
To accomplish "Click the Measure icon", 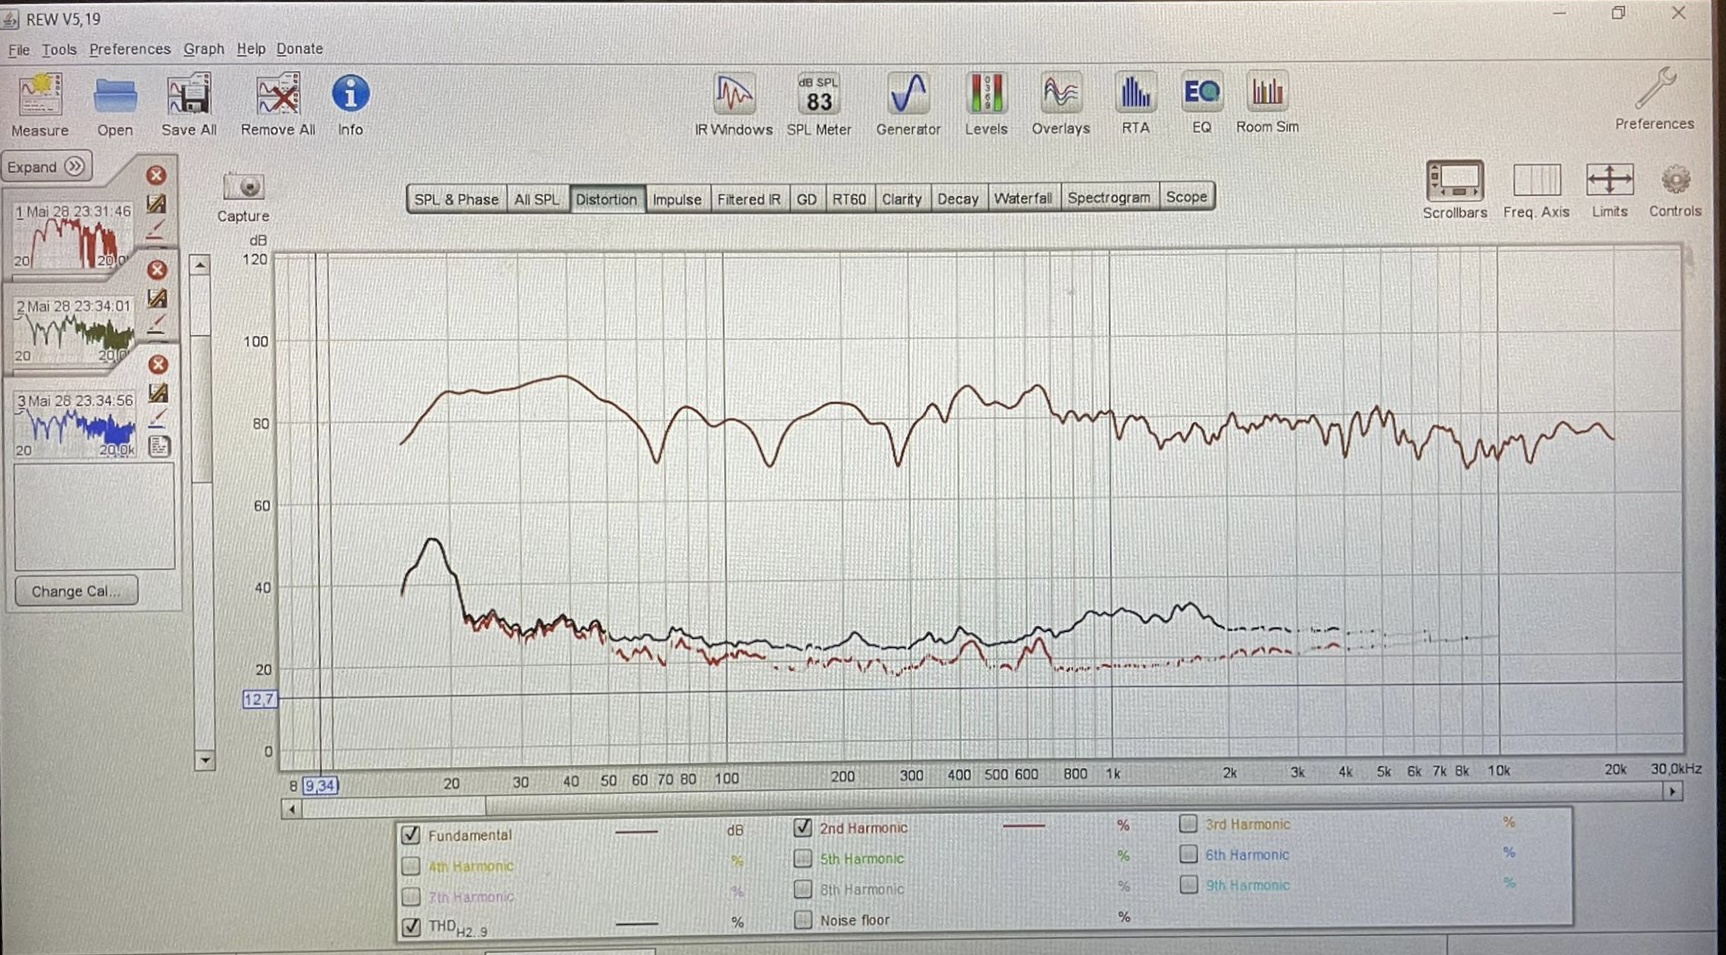I will [40, 104].
